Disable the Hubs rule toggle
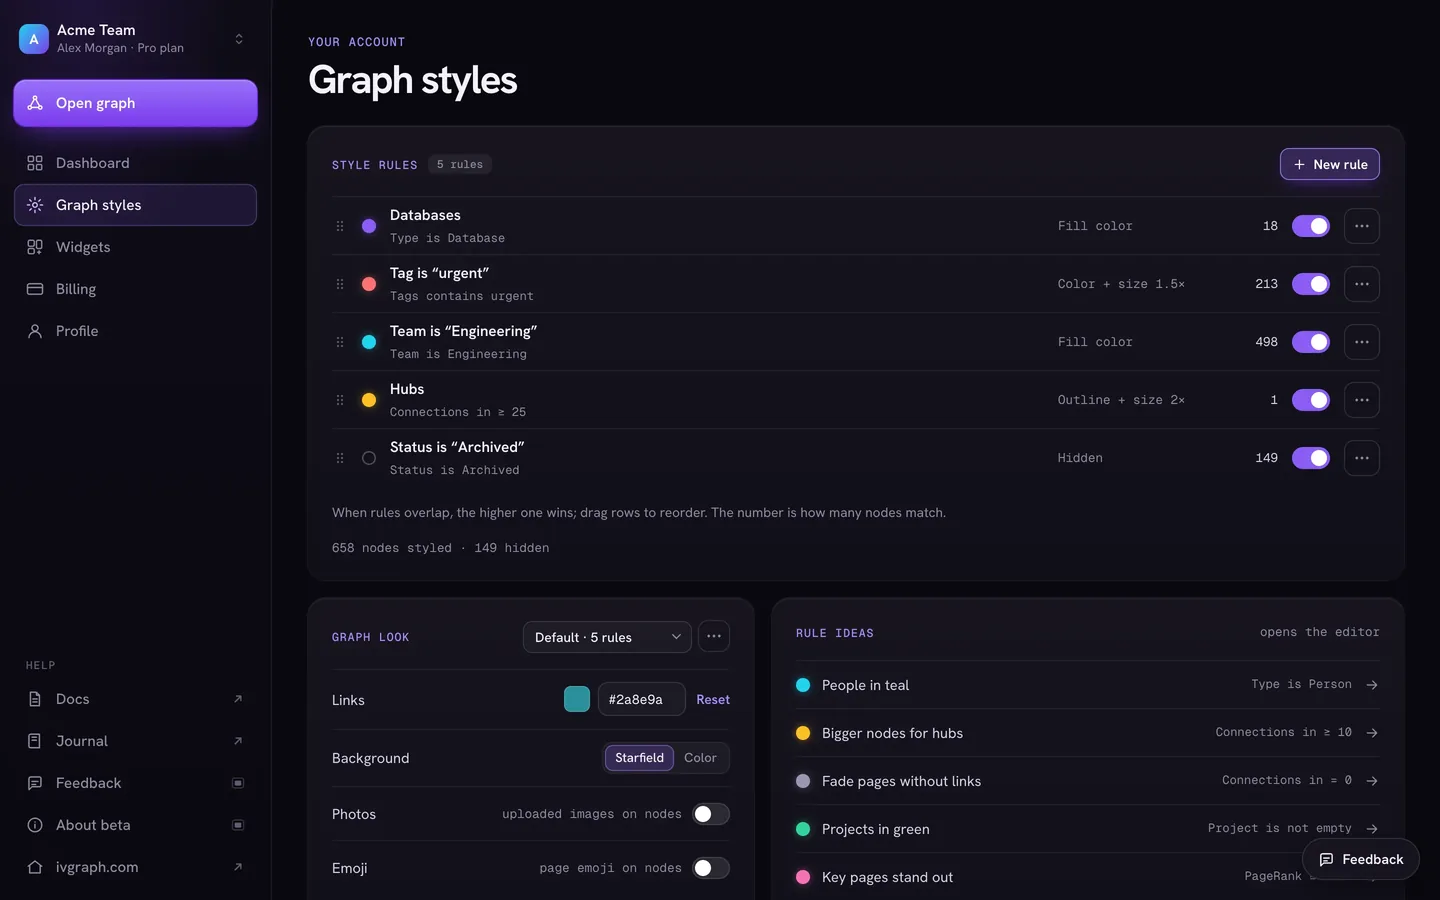Image resolution: width=1440 pixels, height=900 pixels. [x=1311, y=400]
